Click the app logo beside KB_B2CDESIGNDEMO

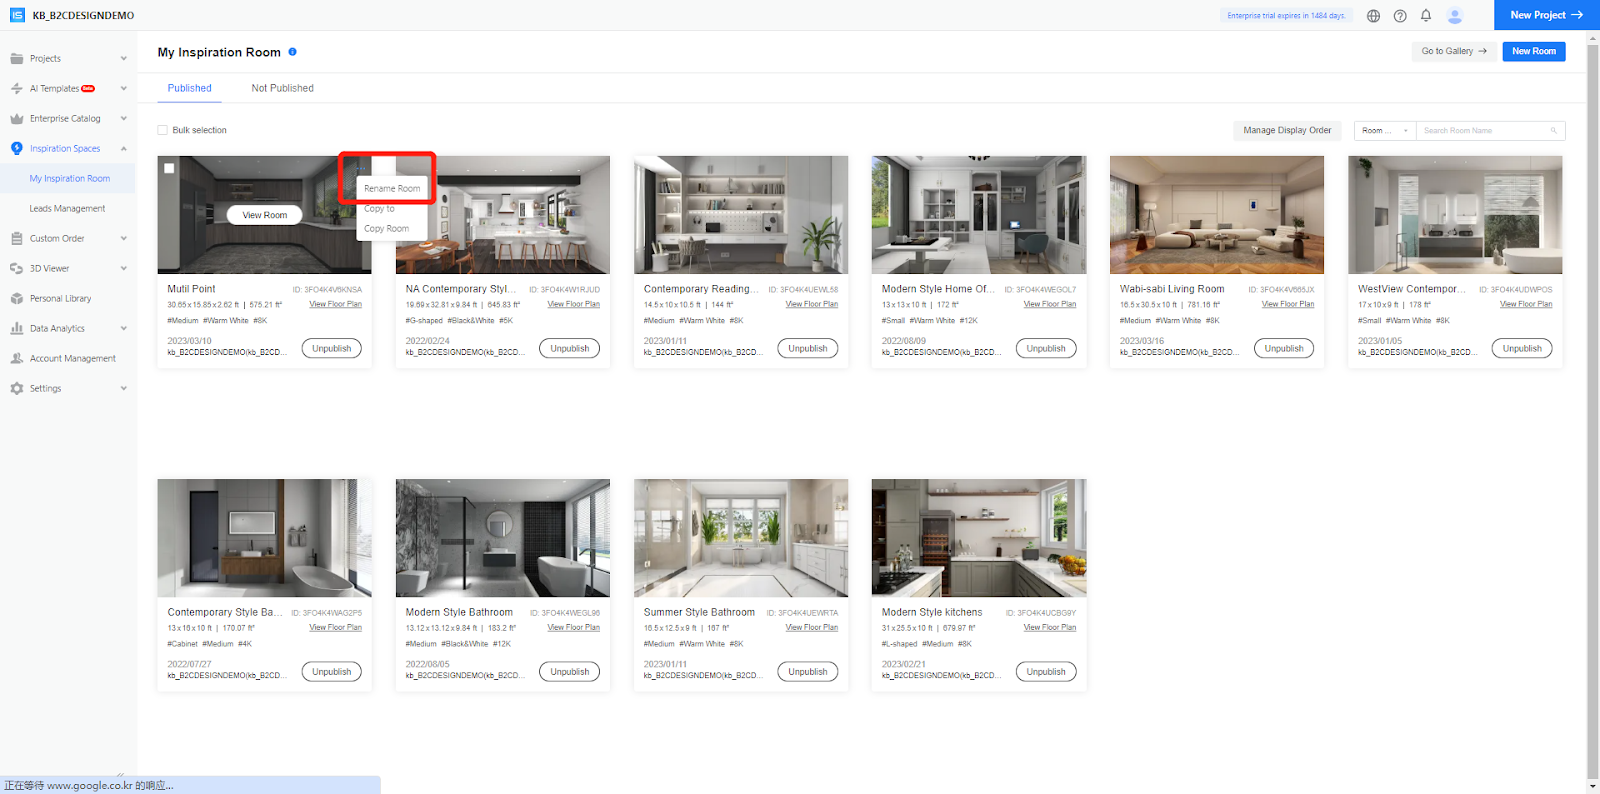click(x=17, y=15)
